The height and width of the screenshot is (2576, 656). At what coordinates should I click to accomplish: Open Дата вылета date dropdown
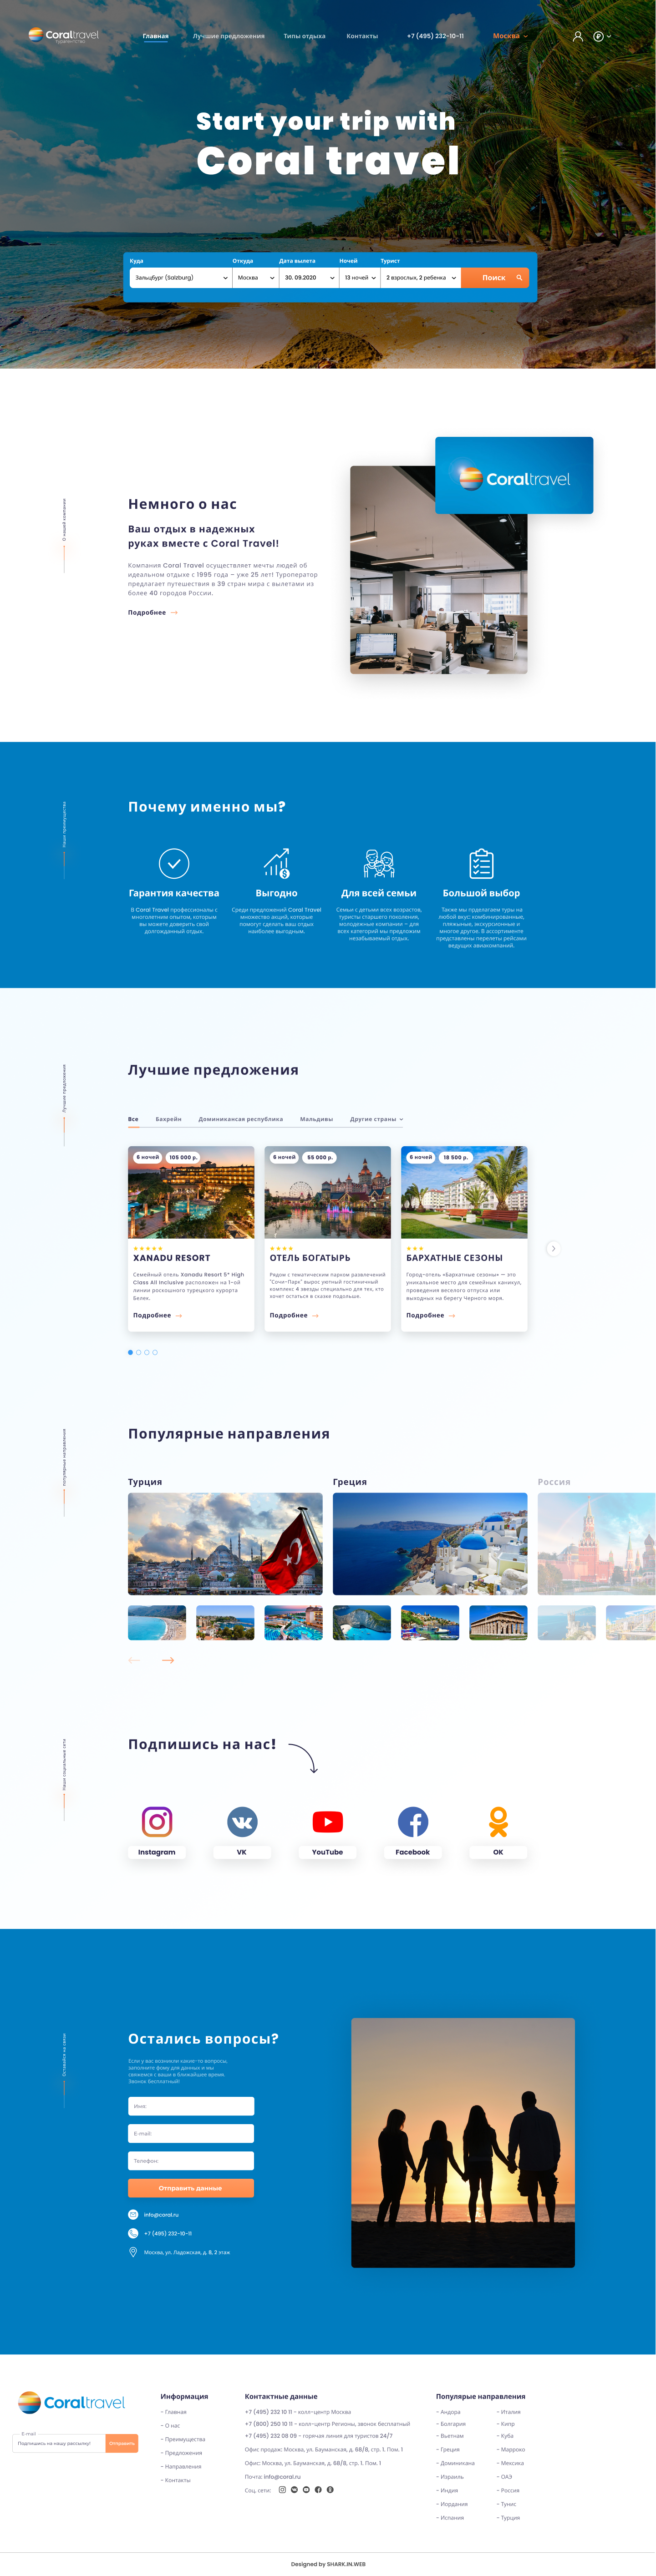(x=309, y=278)
